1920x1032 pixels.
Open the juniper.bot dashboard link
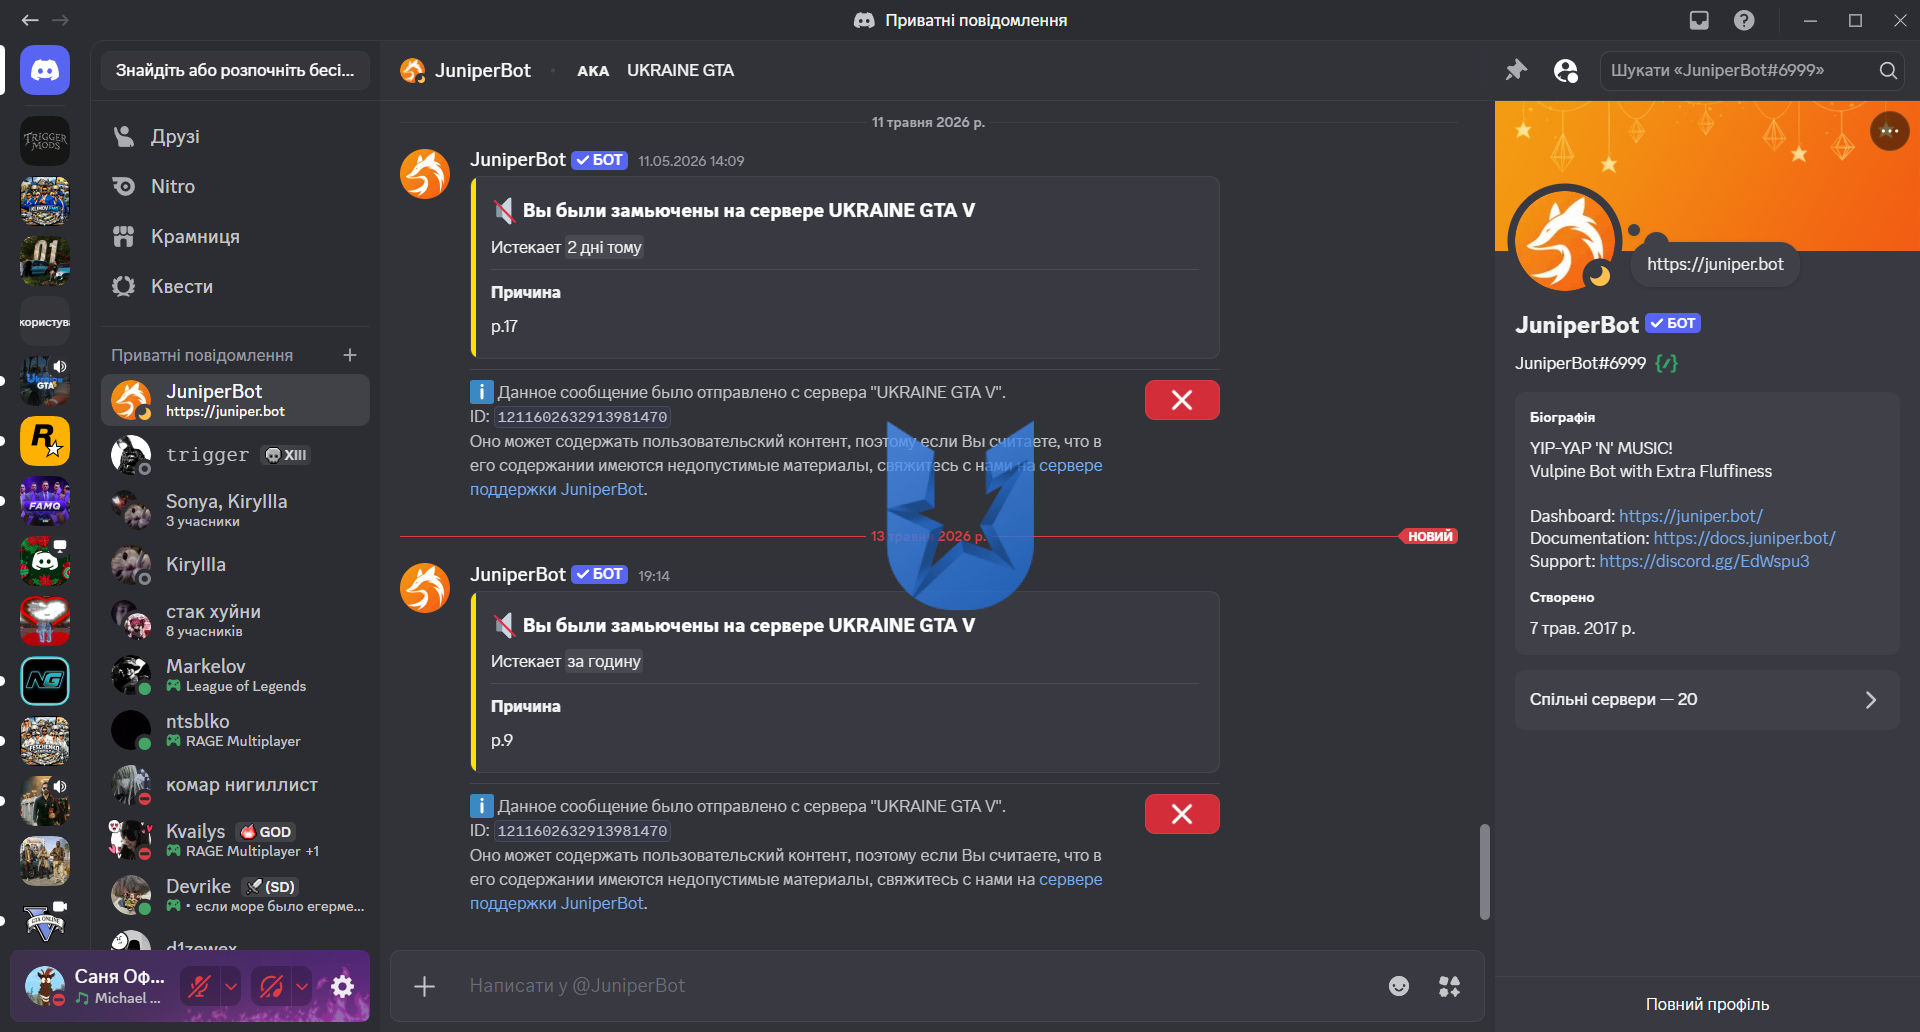pyautogui.click(x=1690, y=516)
